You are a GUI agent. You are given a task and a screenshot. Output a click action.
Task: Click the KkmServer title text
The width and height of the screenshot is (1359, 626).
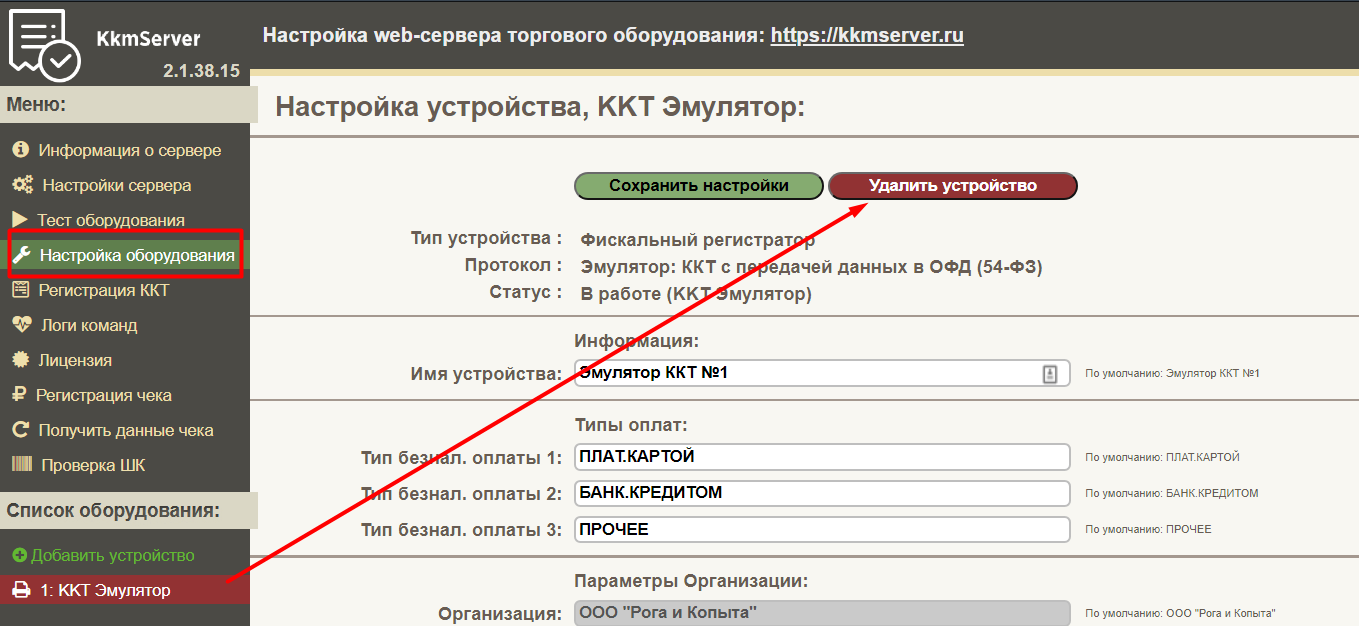(148, 39)
